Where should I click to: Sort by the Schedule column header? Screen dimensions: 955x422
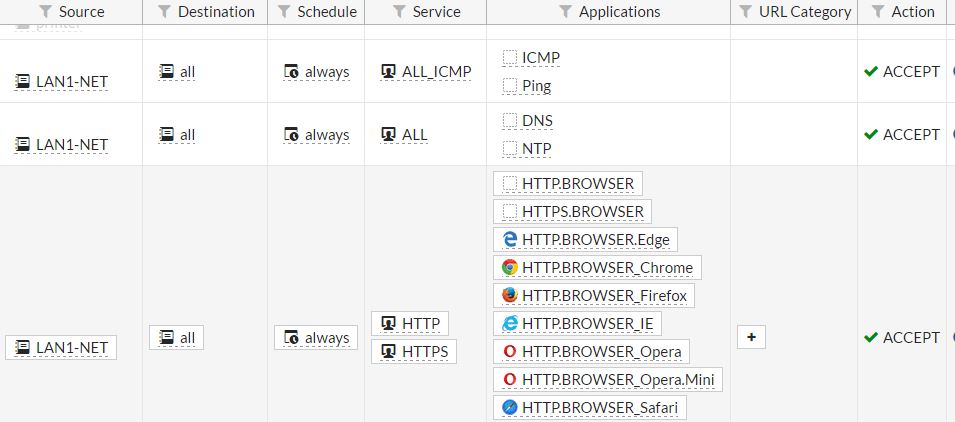[327, 12]
